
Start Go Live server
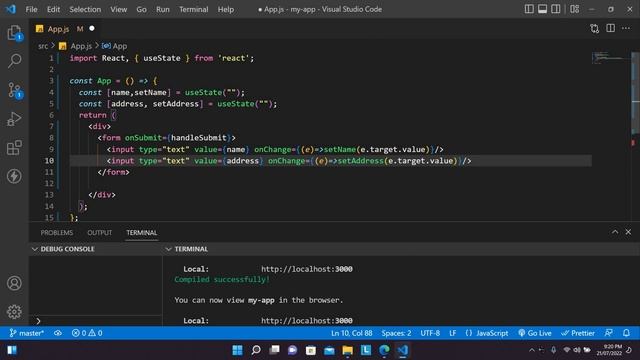535,333
